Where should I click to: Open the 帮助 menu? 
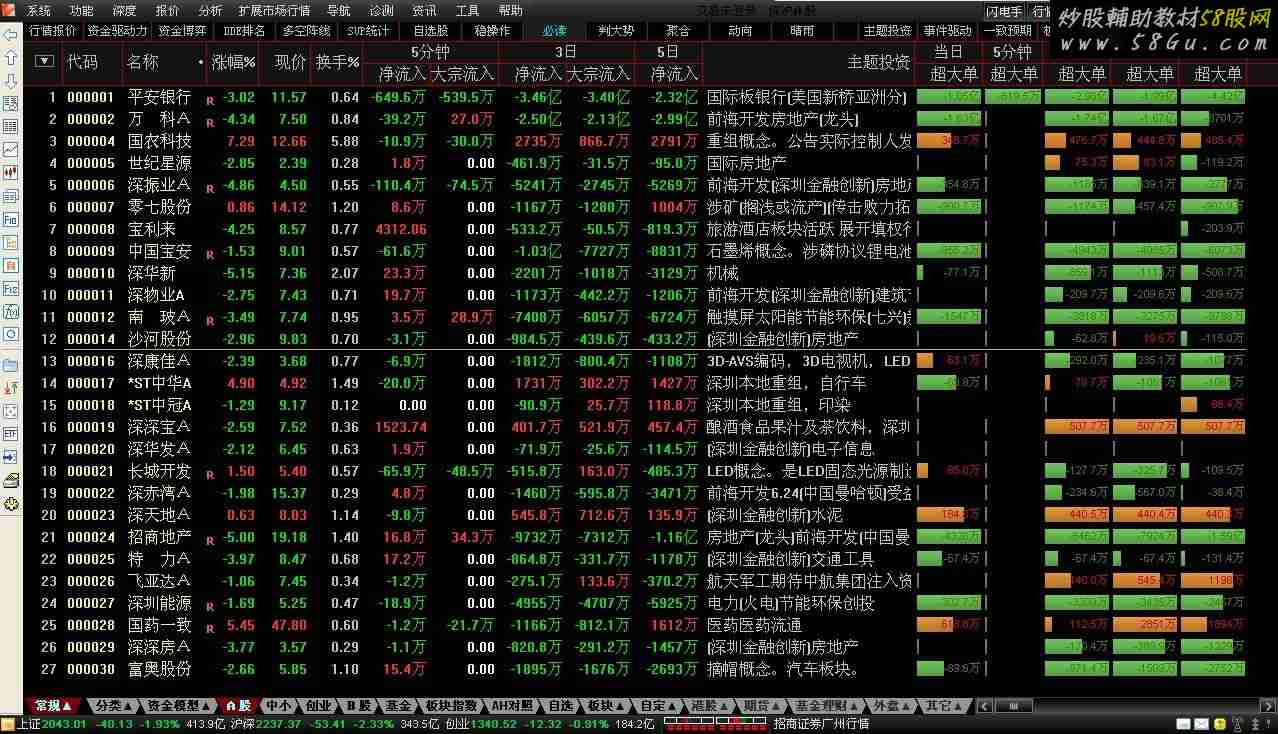click(510, 11)
